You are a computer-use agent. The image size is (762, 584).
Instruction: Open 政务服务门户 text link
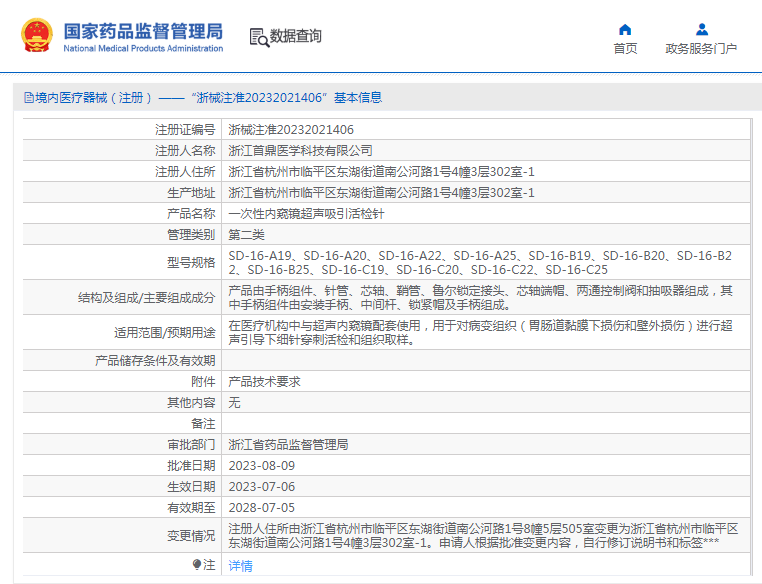pos(701,49)
